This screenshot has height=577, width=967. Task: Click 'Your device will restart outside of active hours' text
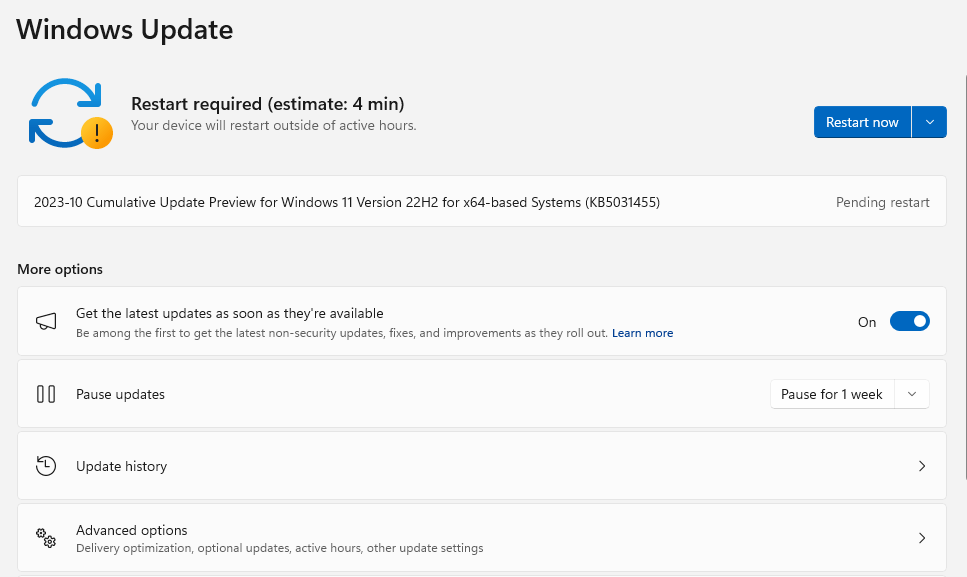click(x=274, y=125)
